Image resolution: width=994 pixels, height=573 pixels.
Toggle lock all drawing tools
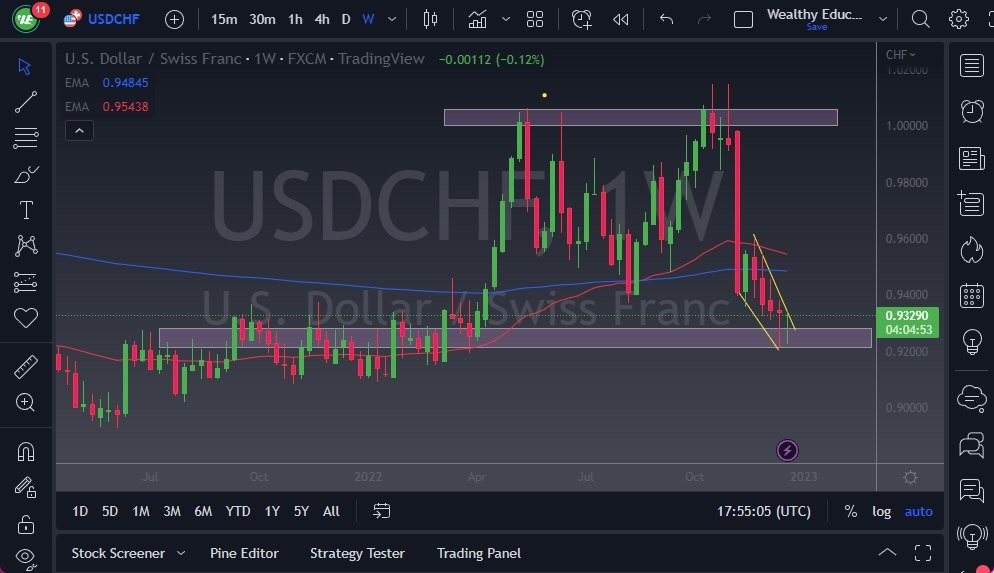pyautogui.click(x=25, y=525)
